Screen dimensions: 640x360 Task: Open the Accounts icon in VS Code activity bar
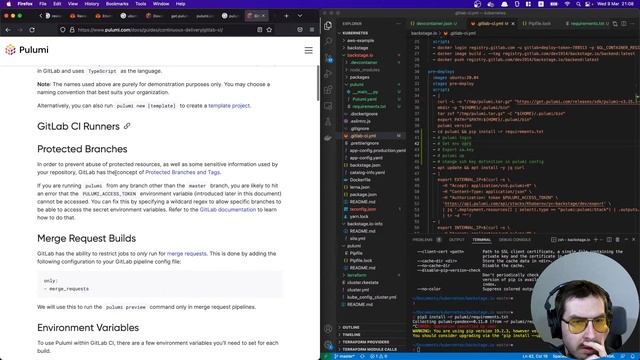pos(328,329)
